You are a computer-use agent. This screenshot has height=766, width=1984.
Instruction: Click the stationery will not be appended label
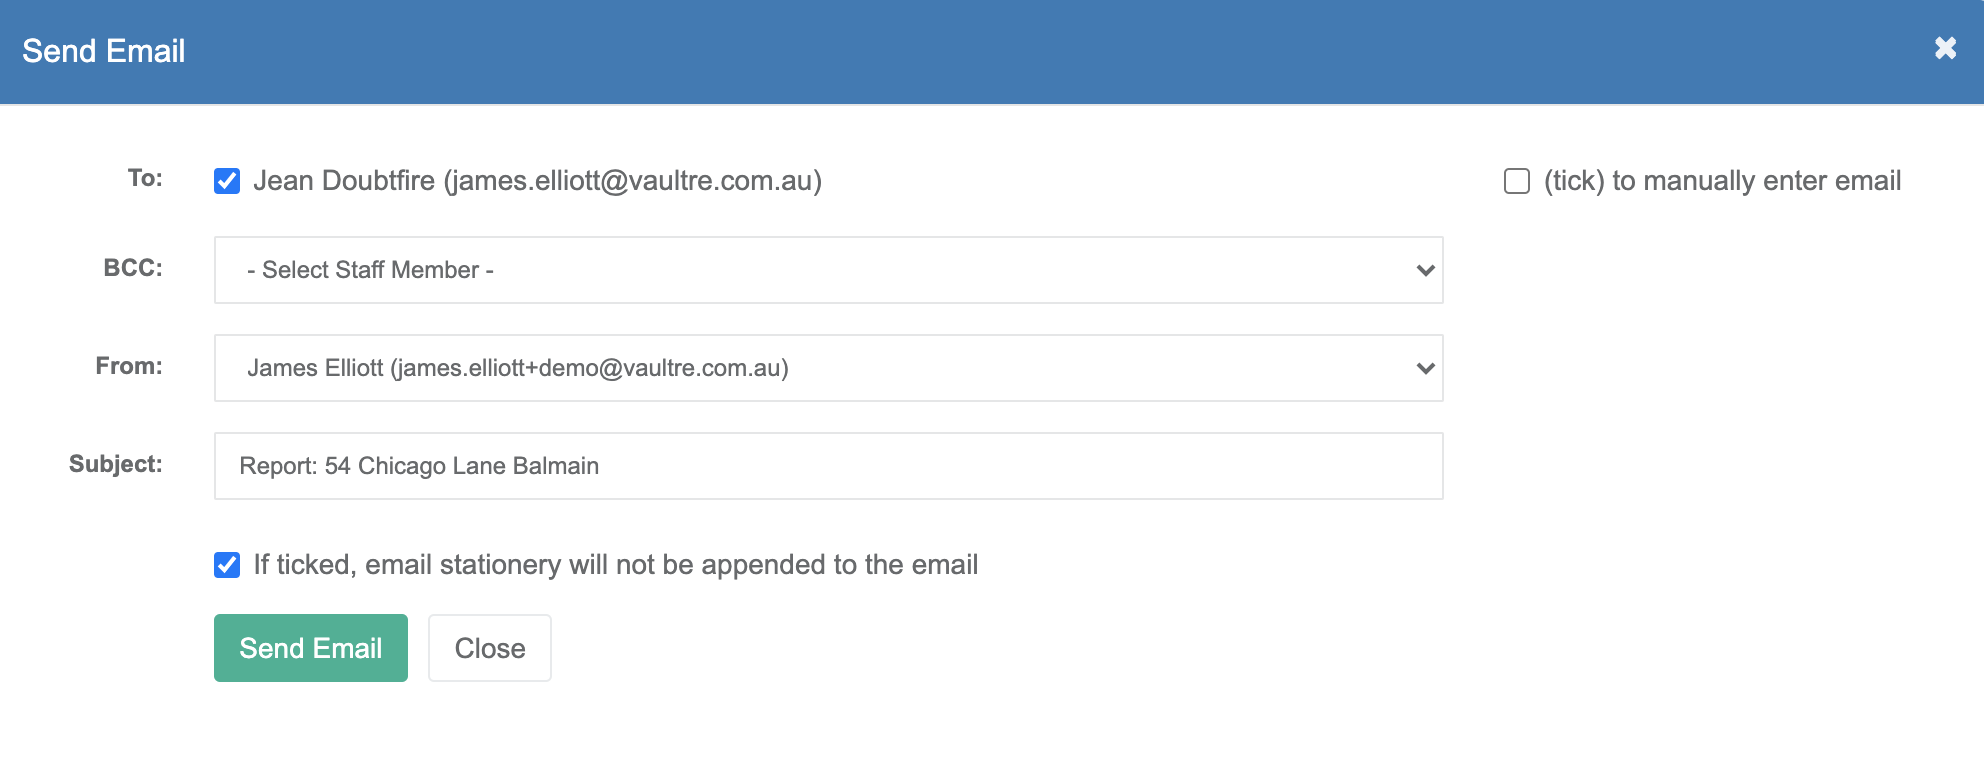point(615,565)
